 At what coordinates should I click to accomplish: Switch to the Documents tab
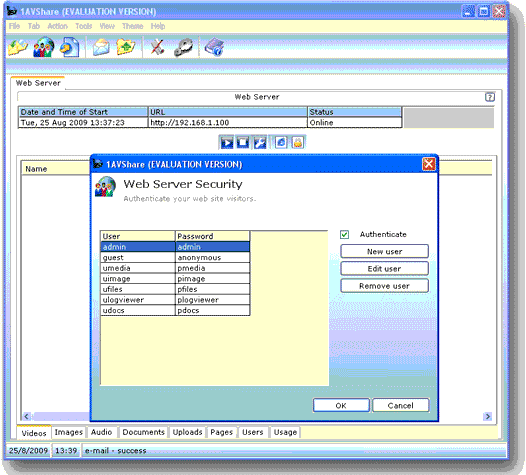143,432
